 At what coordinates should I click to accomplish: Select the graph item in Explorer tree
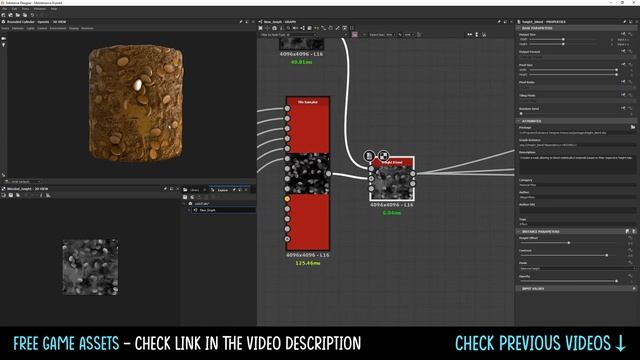coord(223,210)
